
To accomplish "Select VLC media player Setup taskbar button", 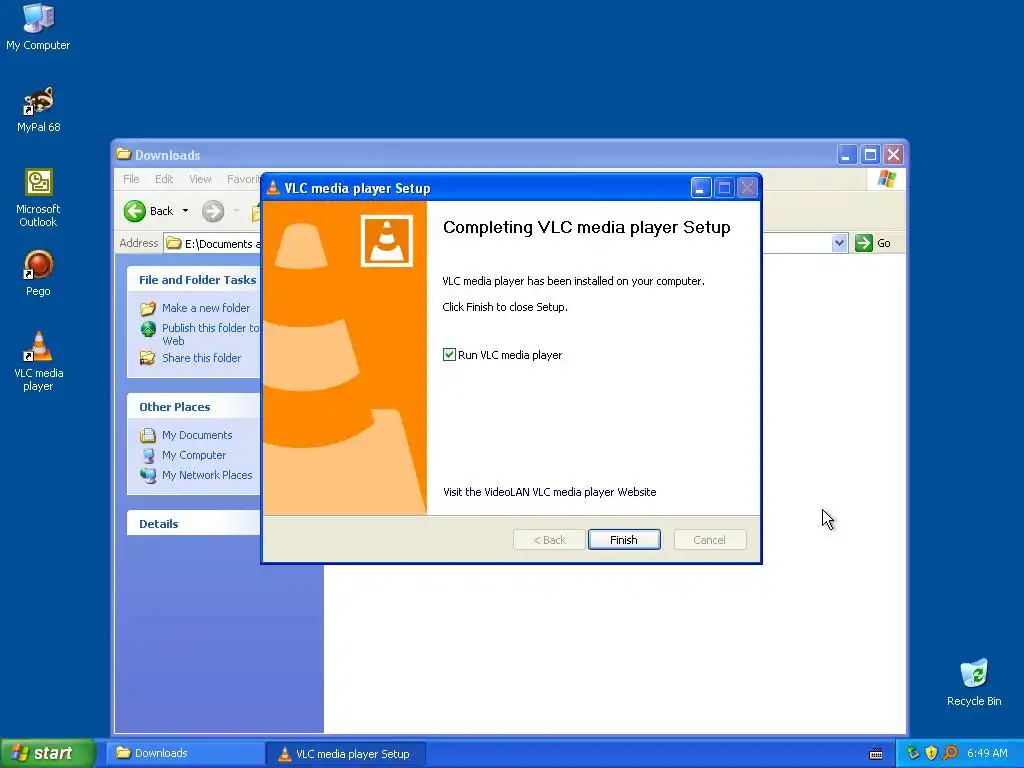I will click(346, 754).
